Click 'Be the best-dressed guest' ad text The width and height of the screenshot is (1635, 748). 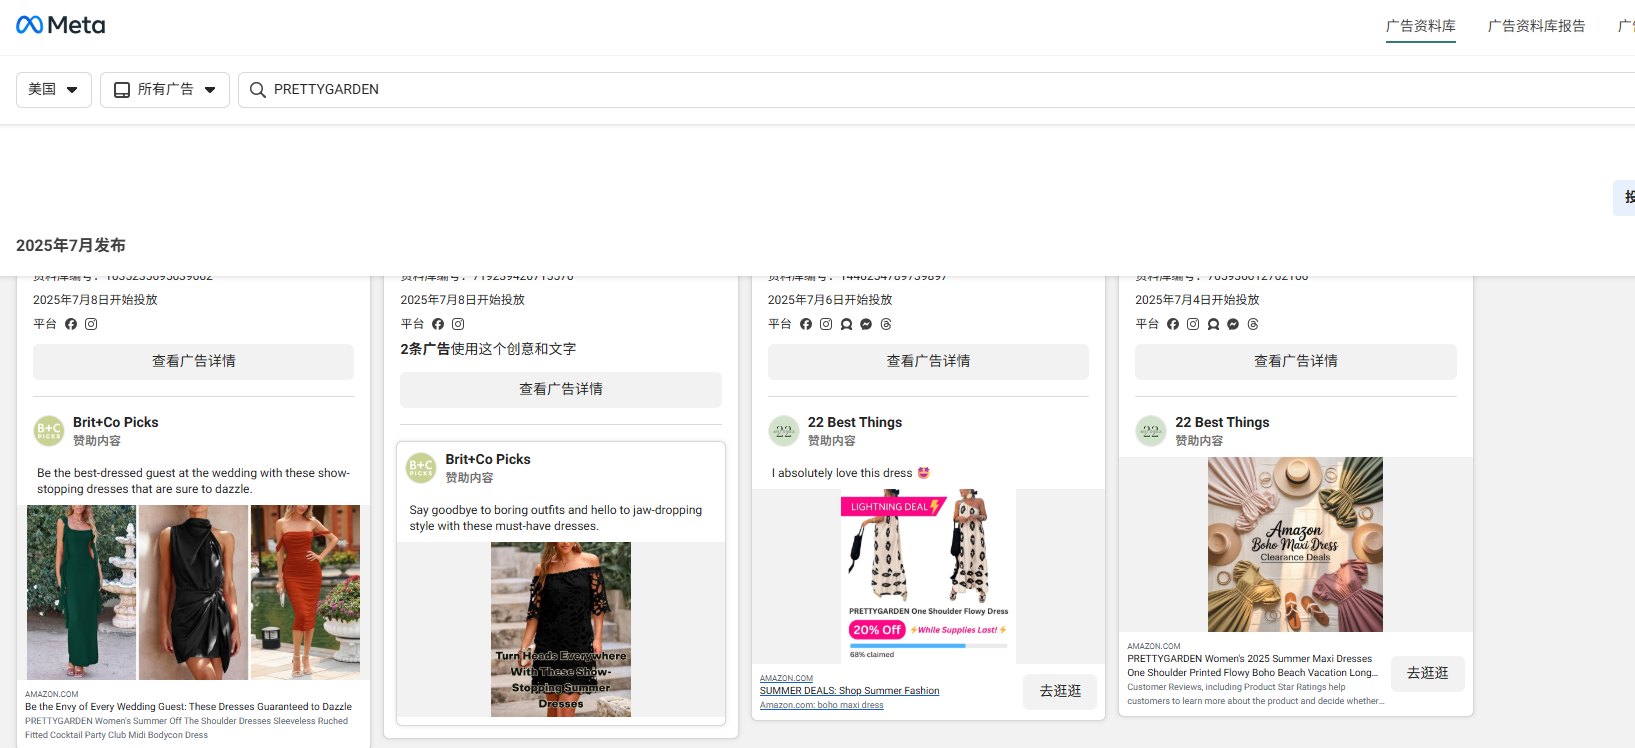pos(194,481)
